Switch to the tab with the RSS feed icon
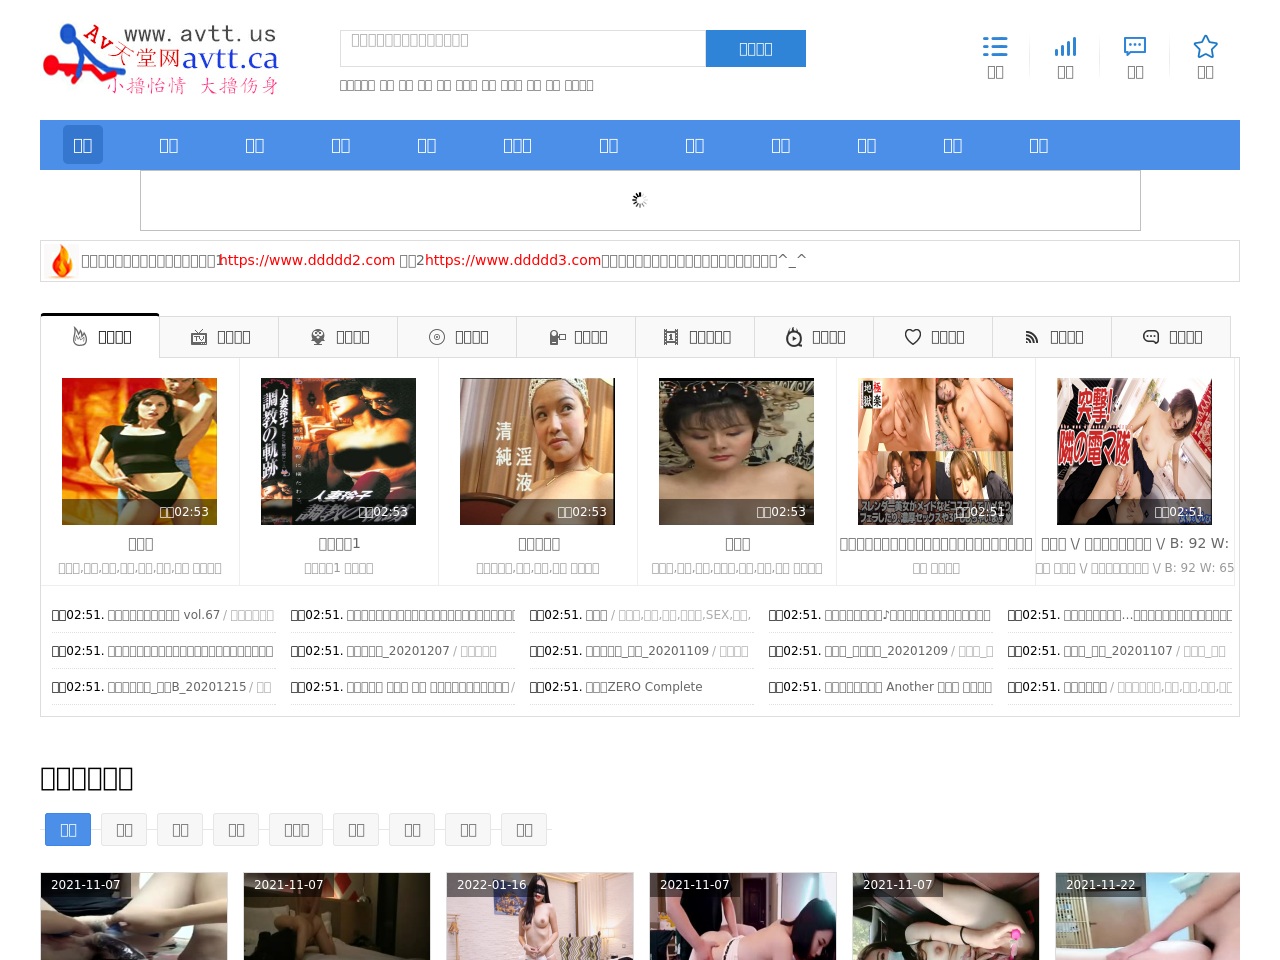 (1052, 337)
